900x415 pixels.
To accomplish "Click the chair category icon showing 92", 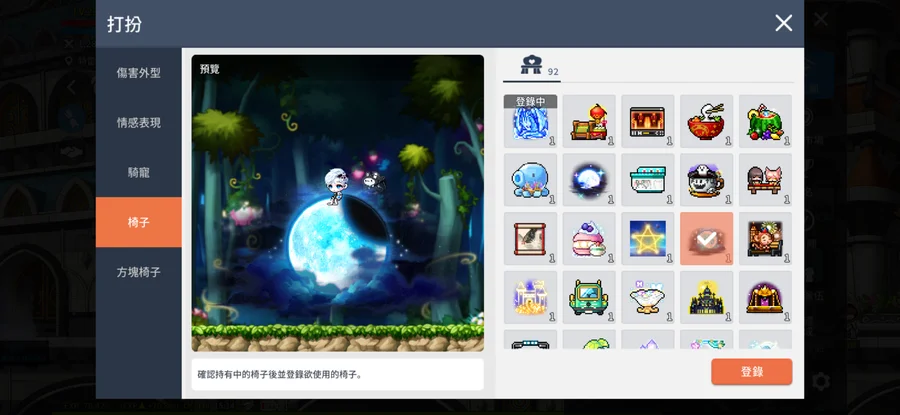I will click(x=531, y=67).
